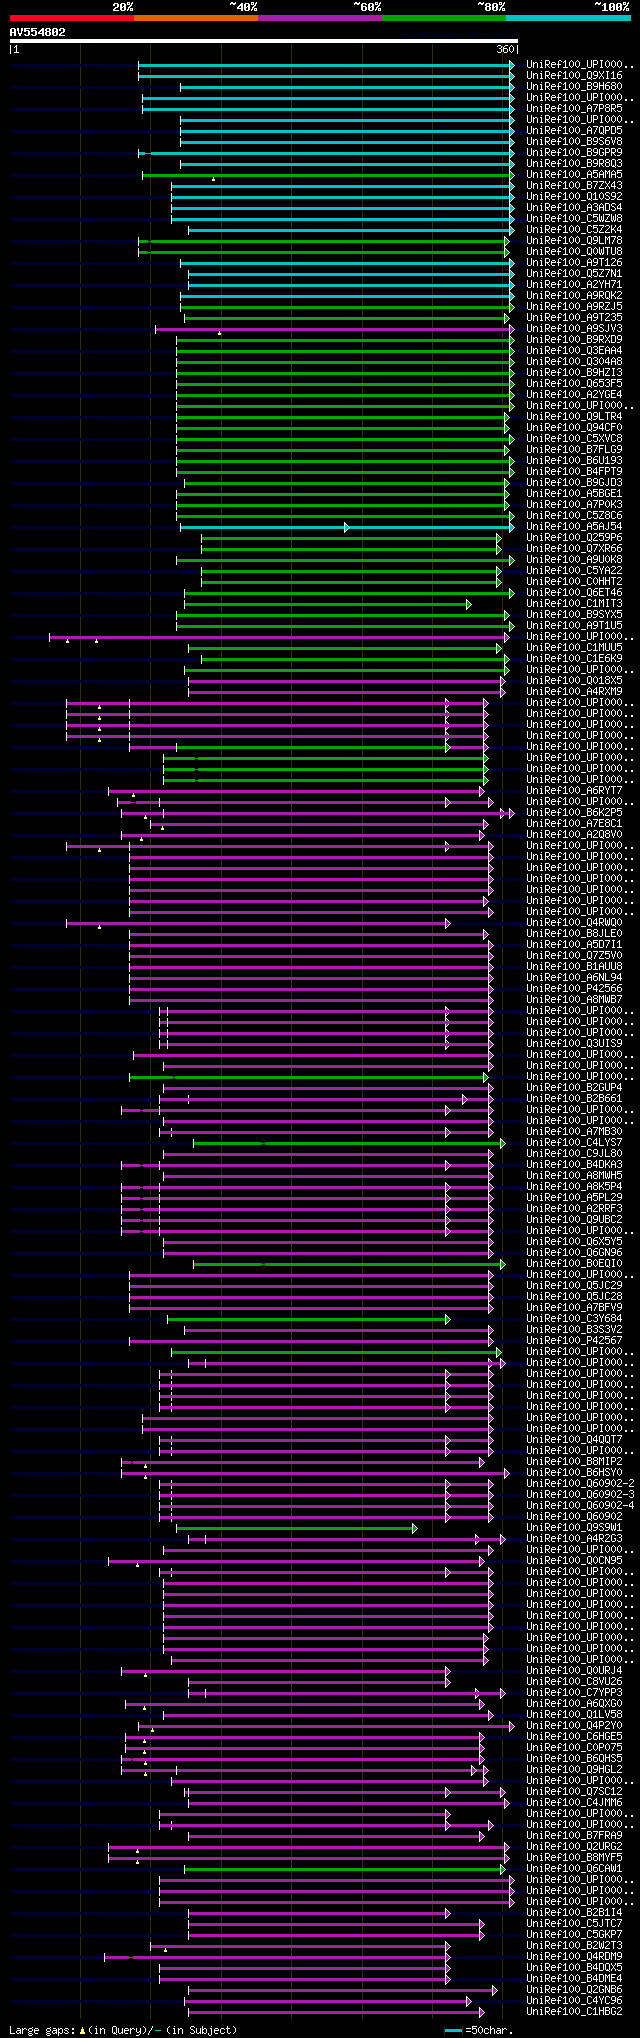Select the UniRef100_A8K5P4 label
Image resolution: width=640 pixels, height=2038 pixels.
tap(574, 1186)
